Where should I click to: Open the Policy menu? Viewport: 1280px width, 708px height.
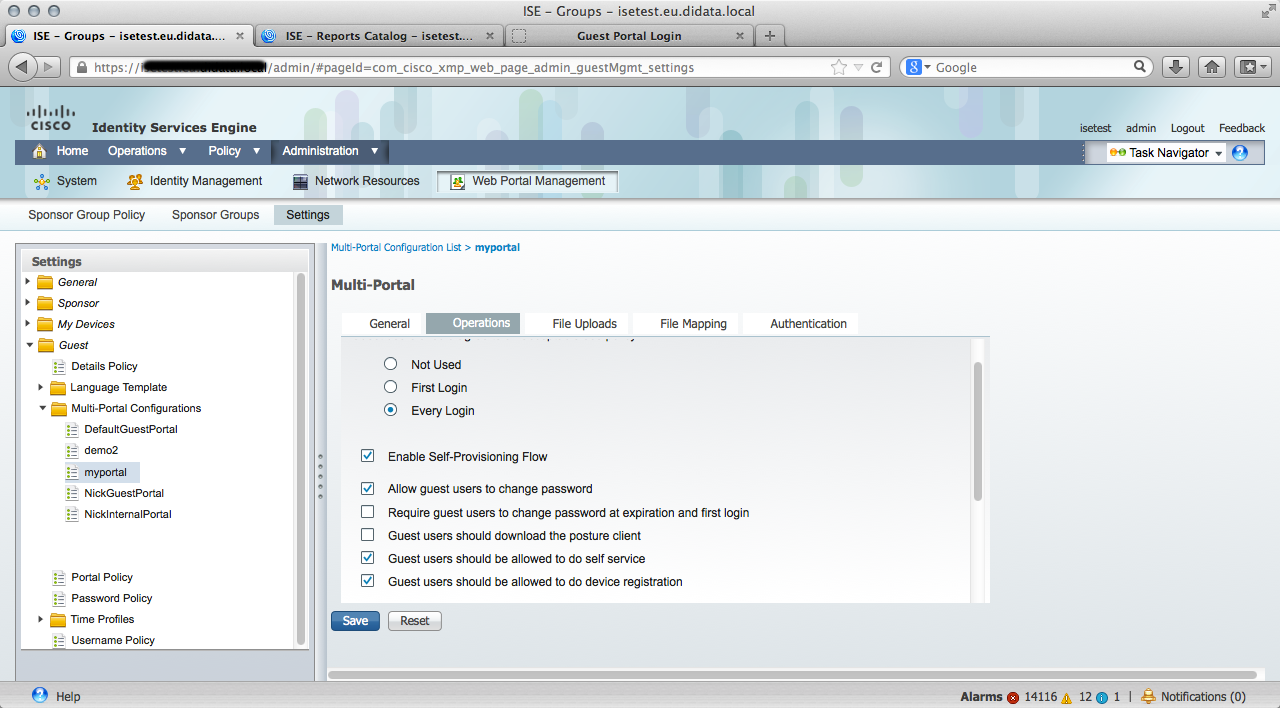[233, 151]
